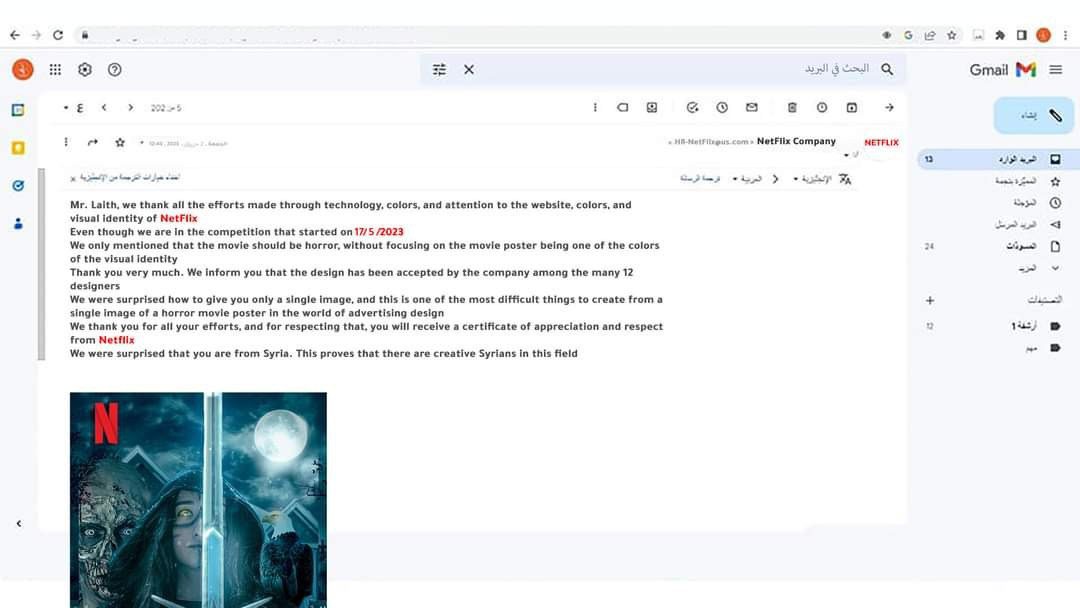
Task: Snooze the email with the clock icon
Action: click(x=722, y=108)
